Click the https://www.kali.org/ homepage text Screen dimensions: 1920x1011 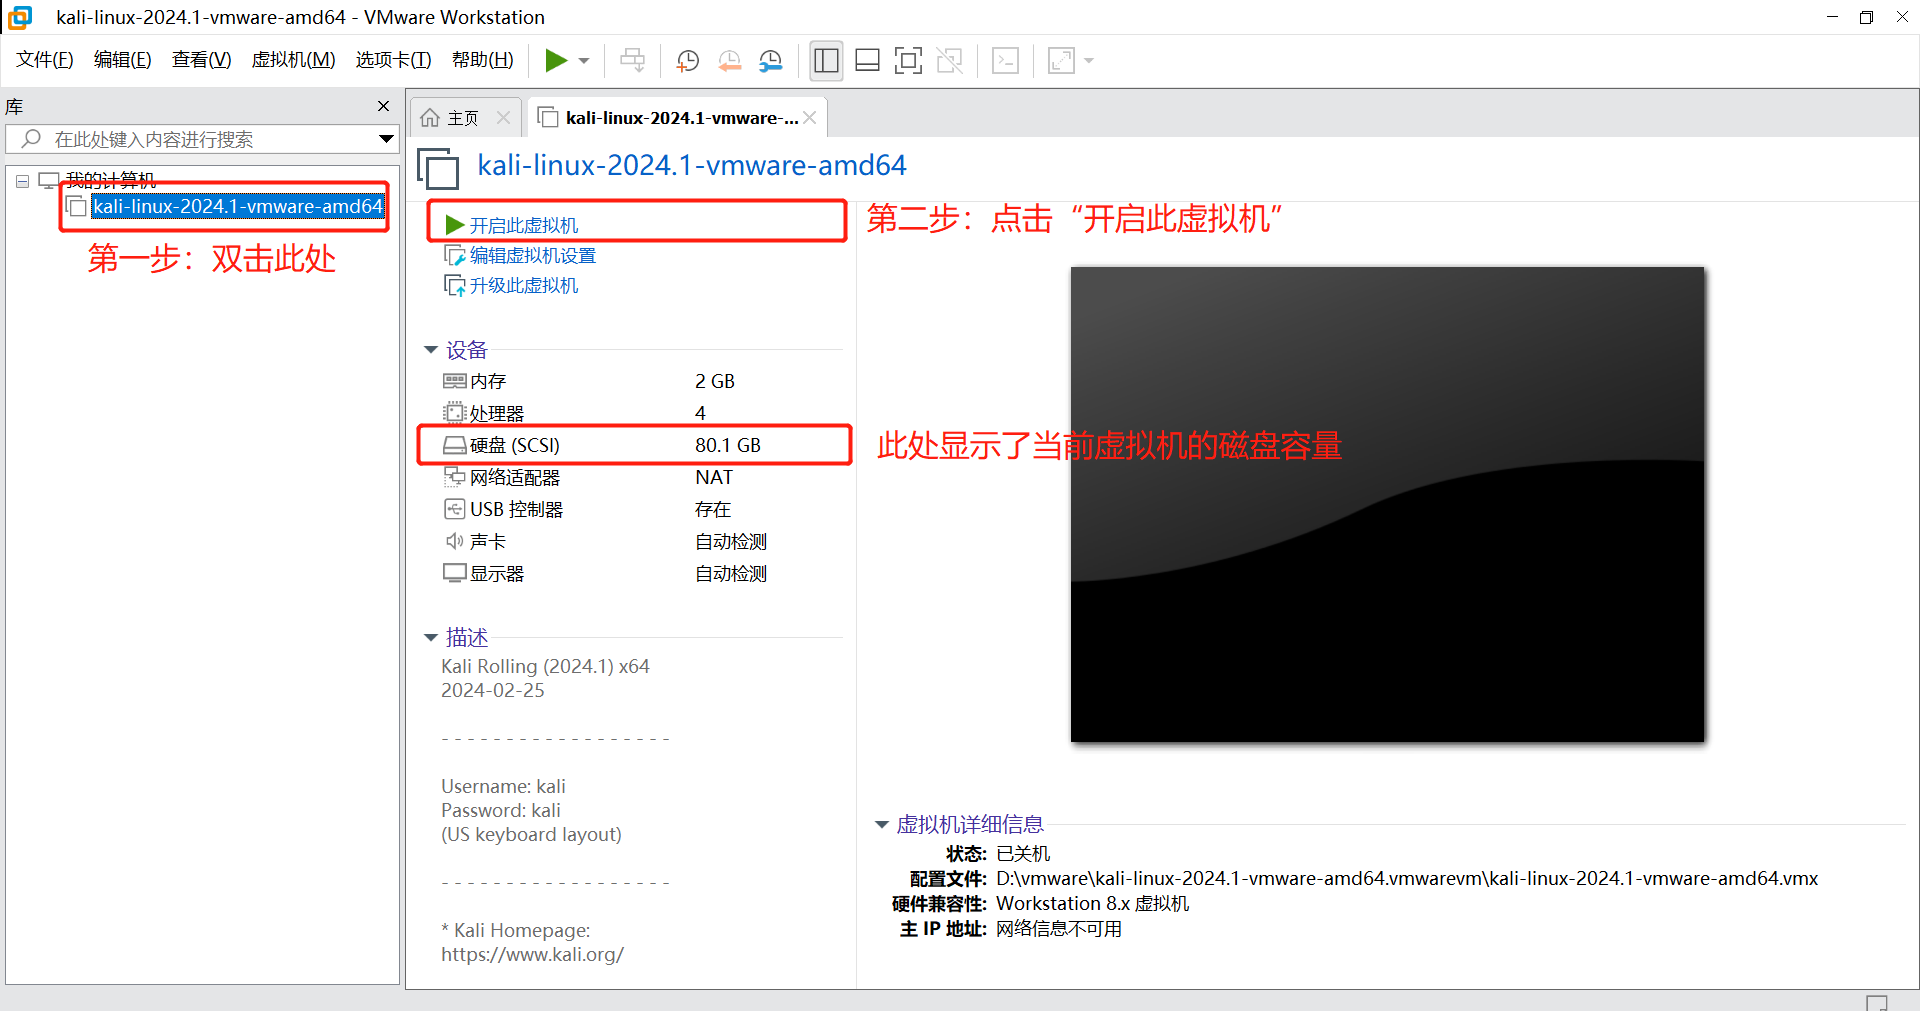pyautogui.click(x=532, y=954)
